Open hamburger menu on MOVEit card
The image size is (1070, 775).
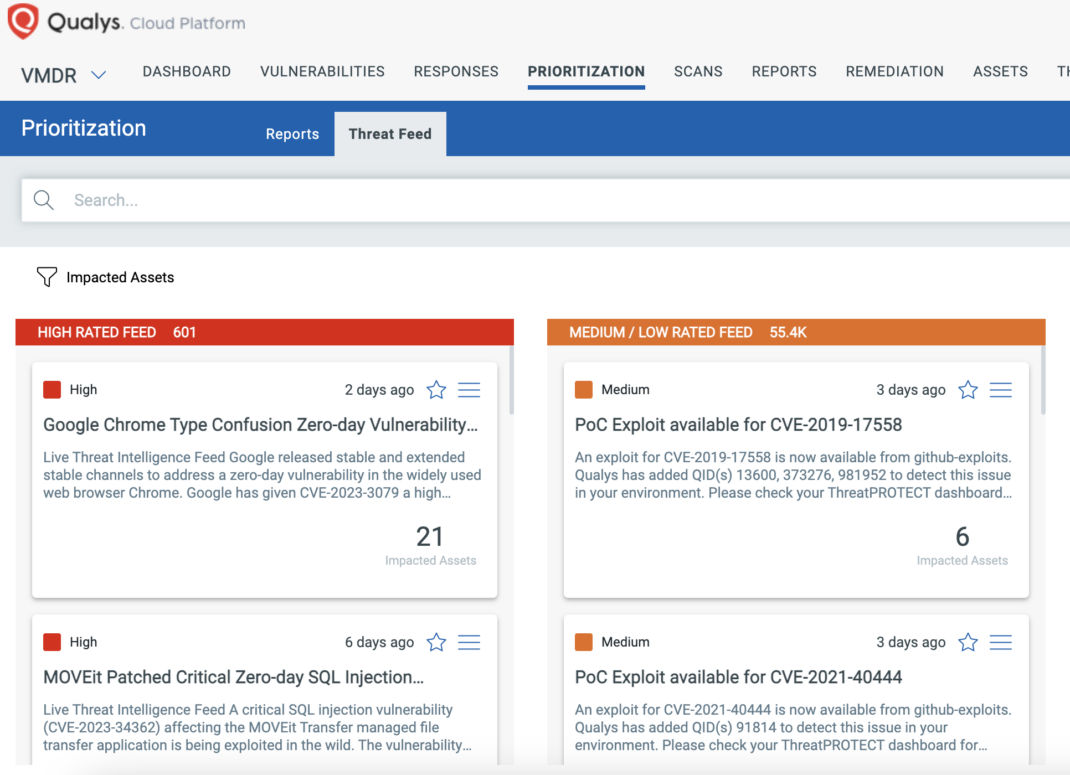click(469, 642)
